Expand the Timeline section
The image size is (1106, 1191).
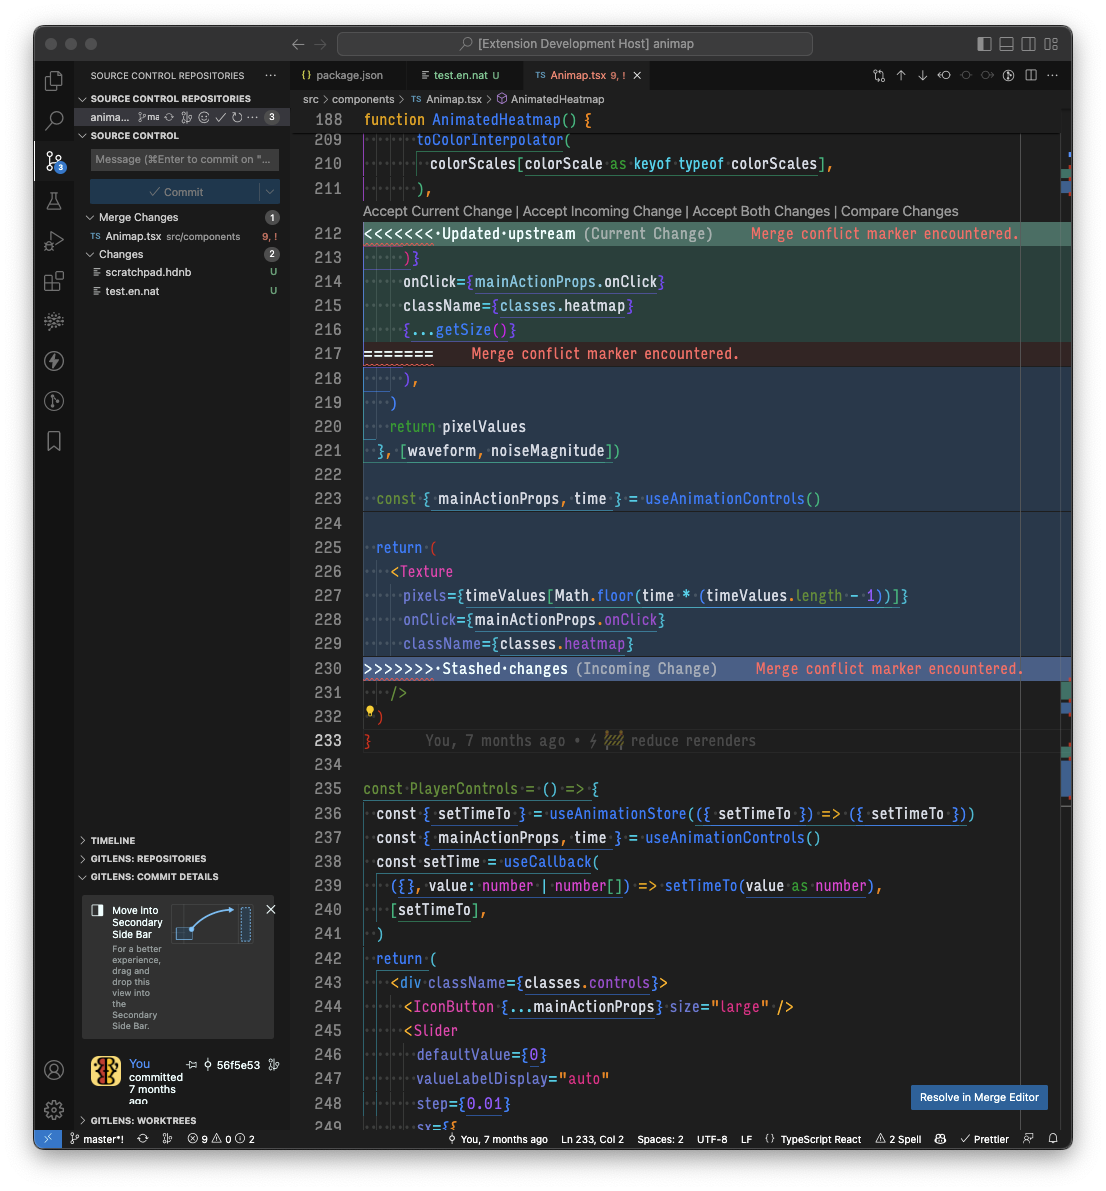(x=112, y=841)
